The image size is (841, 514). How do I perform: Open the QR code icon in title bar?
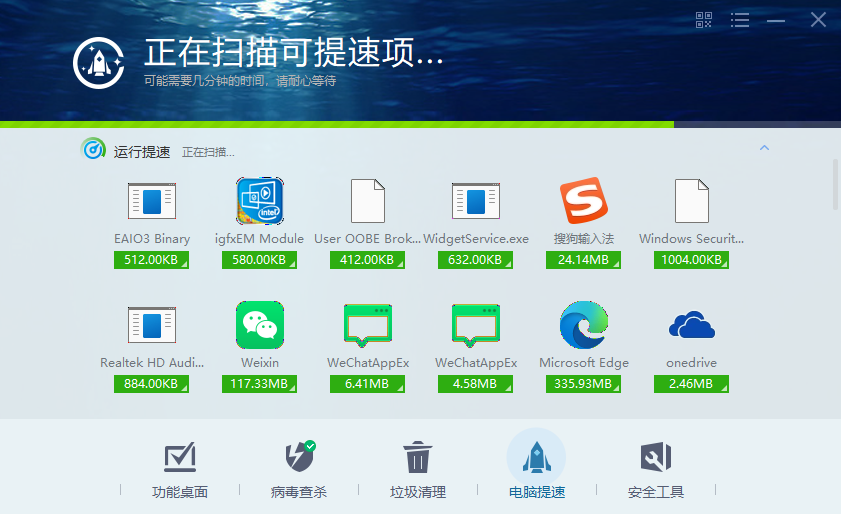click(x=703, y=20)
